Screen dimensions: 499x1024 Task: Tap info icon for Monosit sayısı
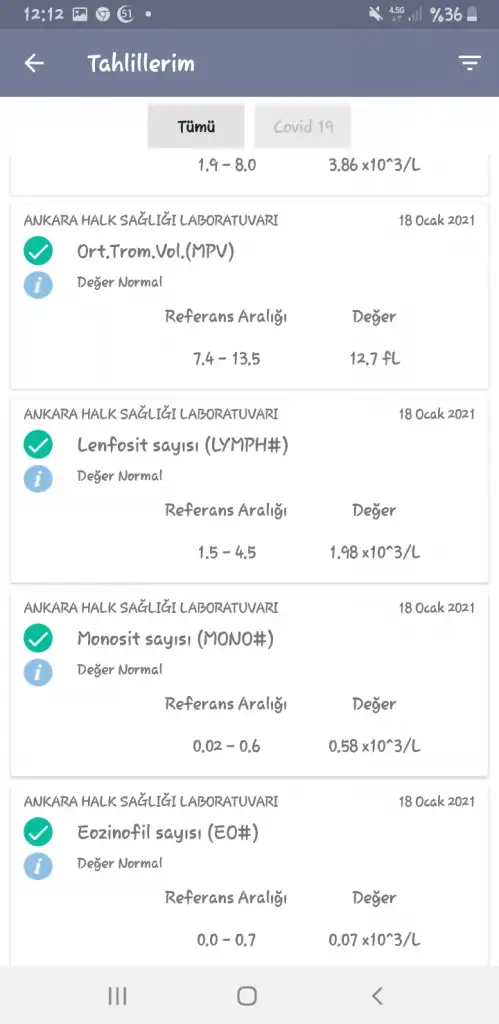pyautogui.click(x=39, y=671)
